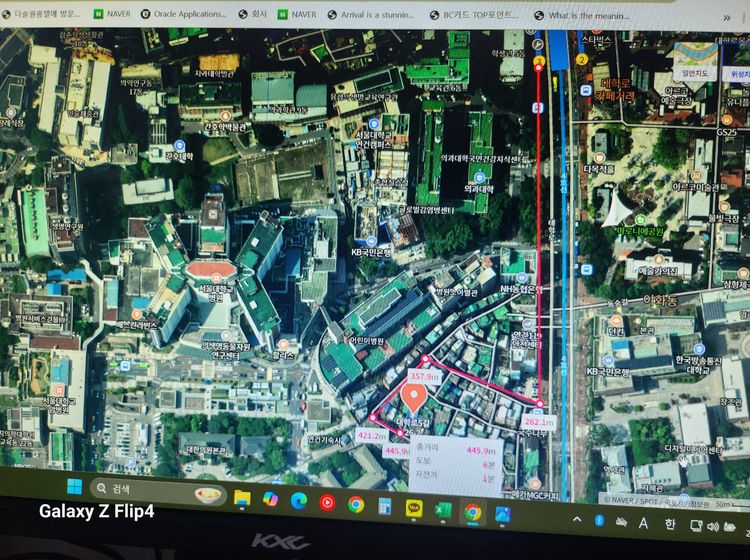Toggle the A English input indicator
750x560 pixels.
point(644,523)
